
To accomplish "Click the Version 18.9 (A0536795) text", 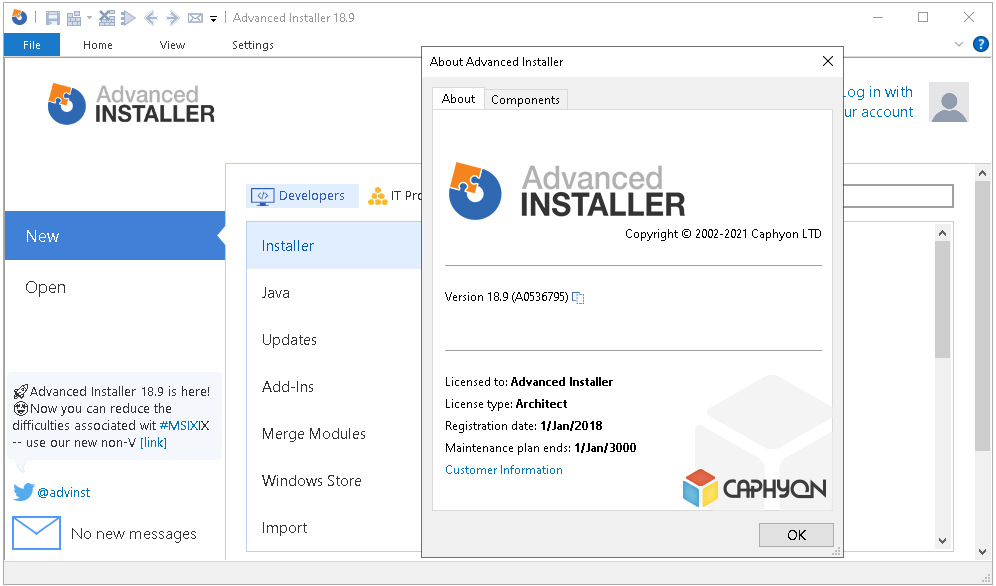I will point(506,296).
